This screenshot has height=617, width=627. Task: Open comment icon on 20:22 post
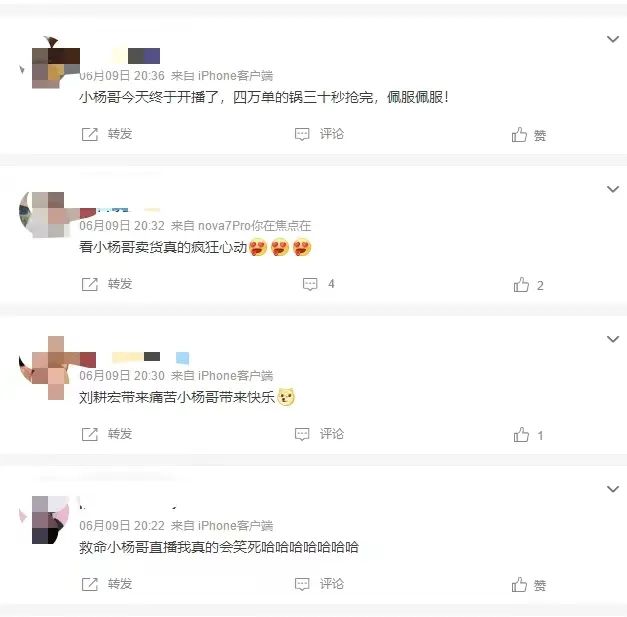(x=302, y=584)
